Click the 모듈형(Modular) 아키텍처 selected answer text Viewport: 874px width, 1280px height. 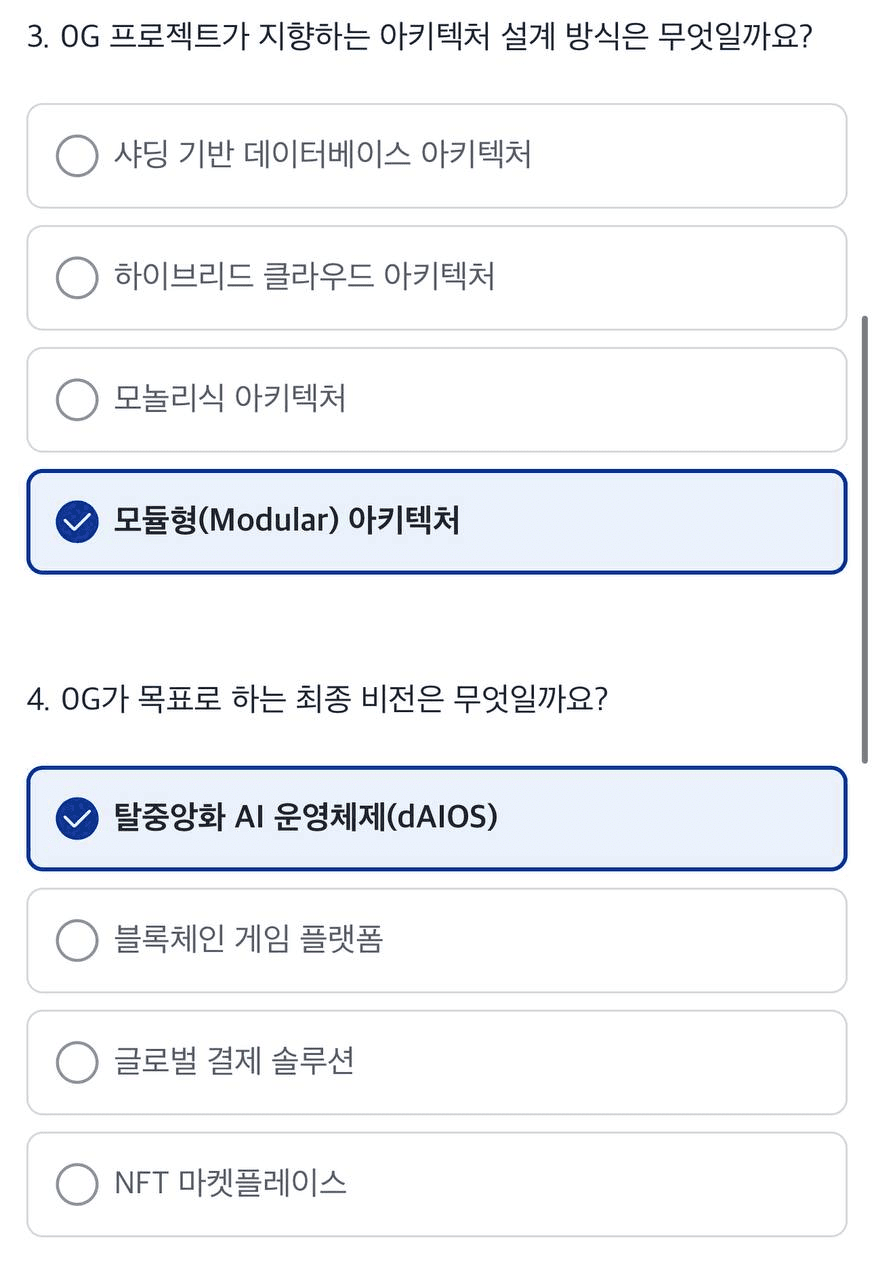pos(287,521)
